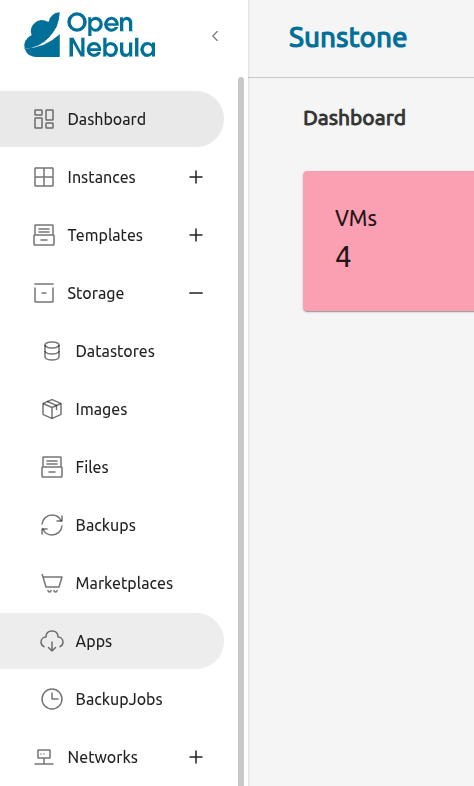Image resolution: width=474 pixels, height=786 pixels.
Task: Click the Dashboard grid icon
Action: click(44, 119)
